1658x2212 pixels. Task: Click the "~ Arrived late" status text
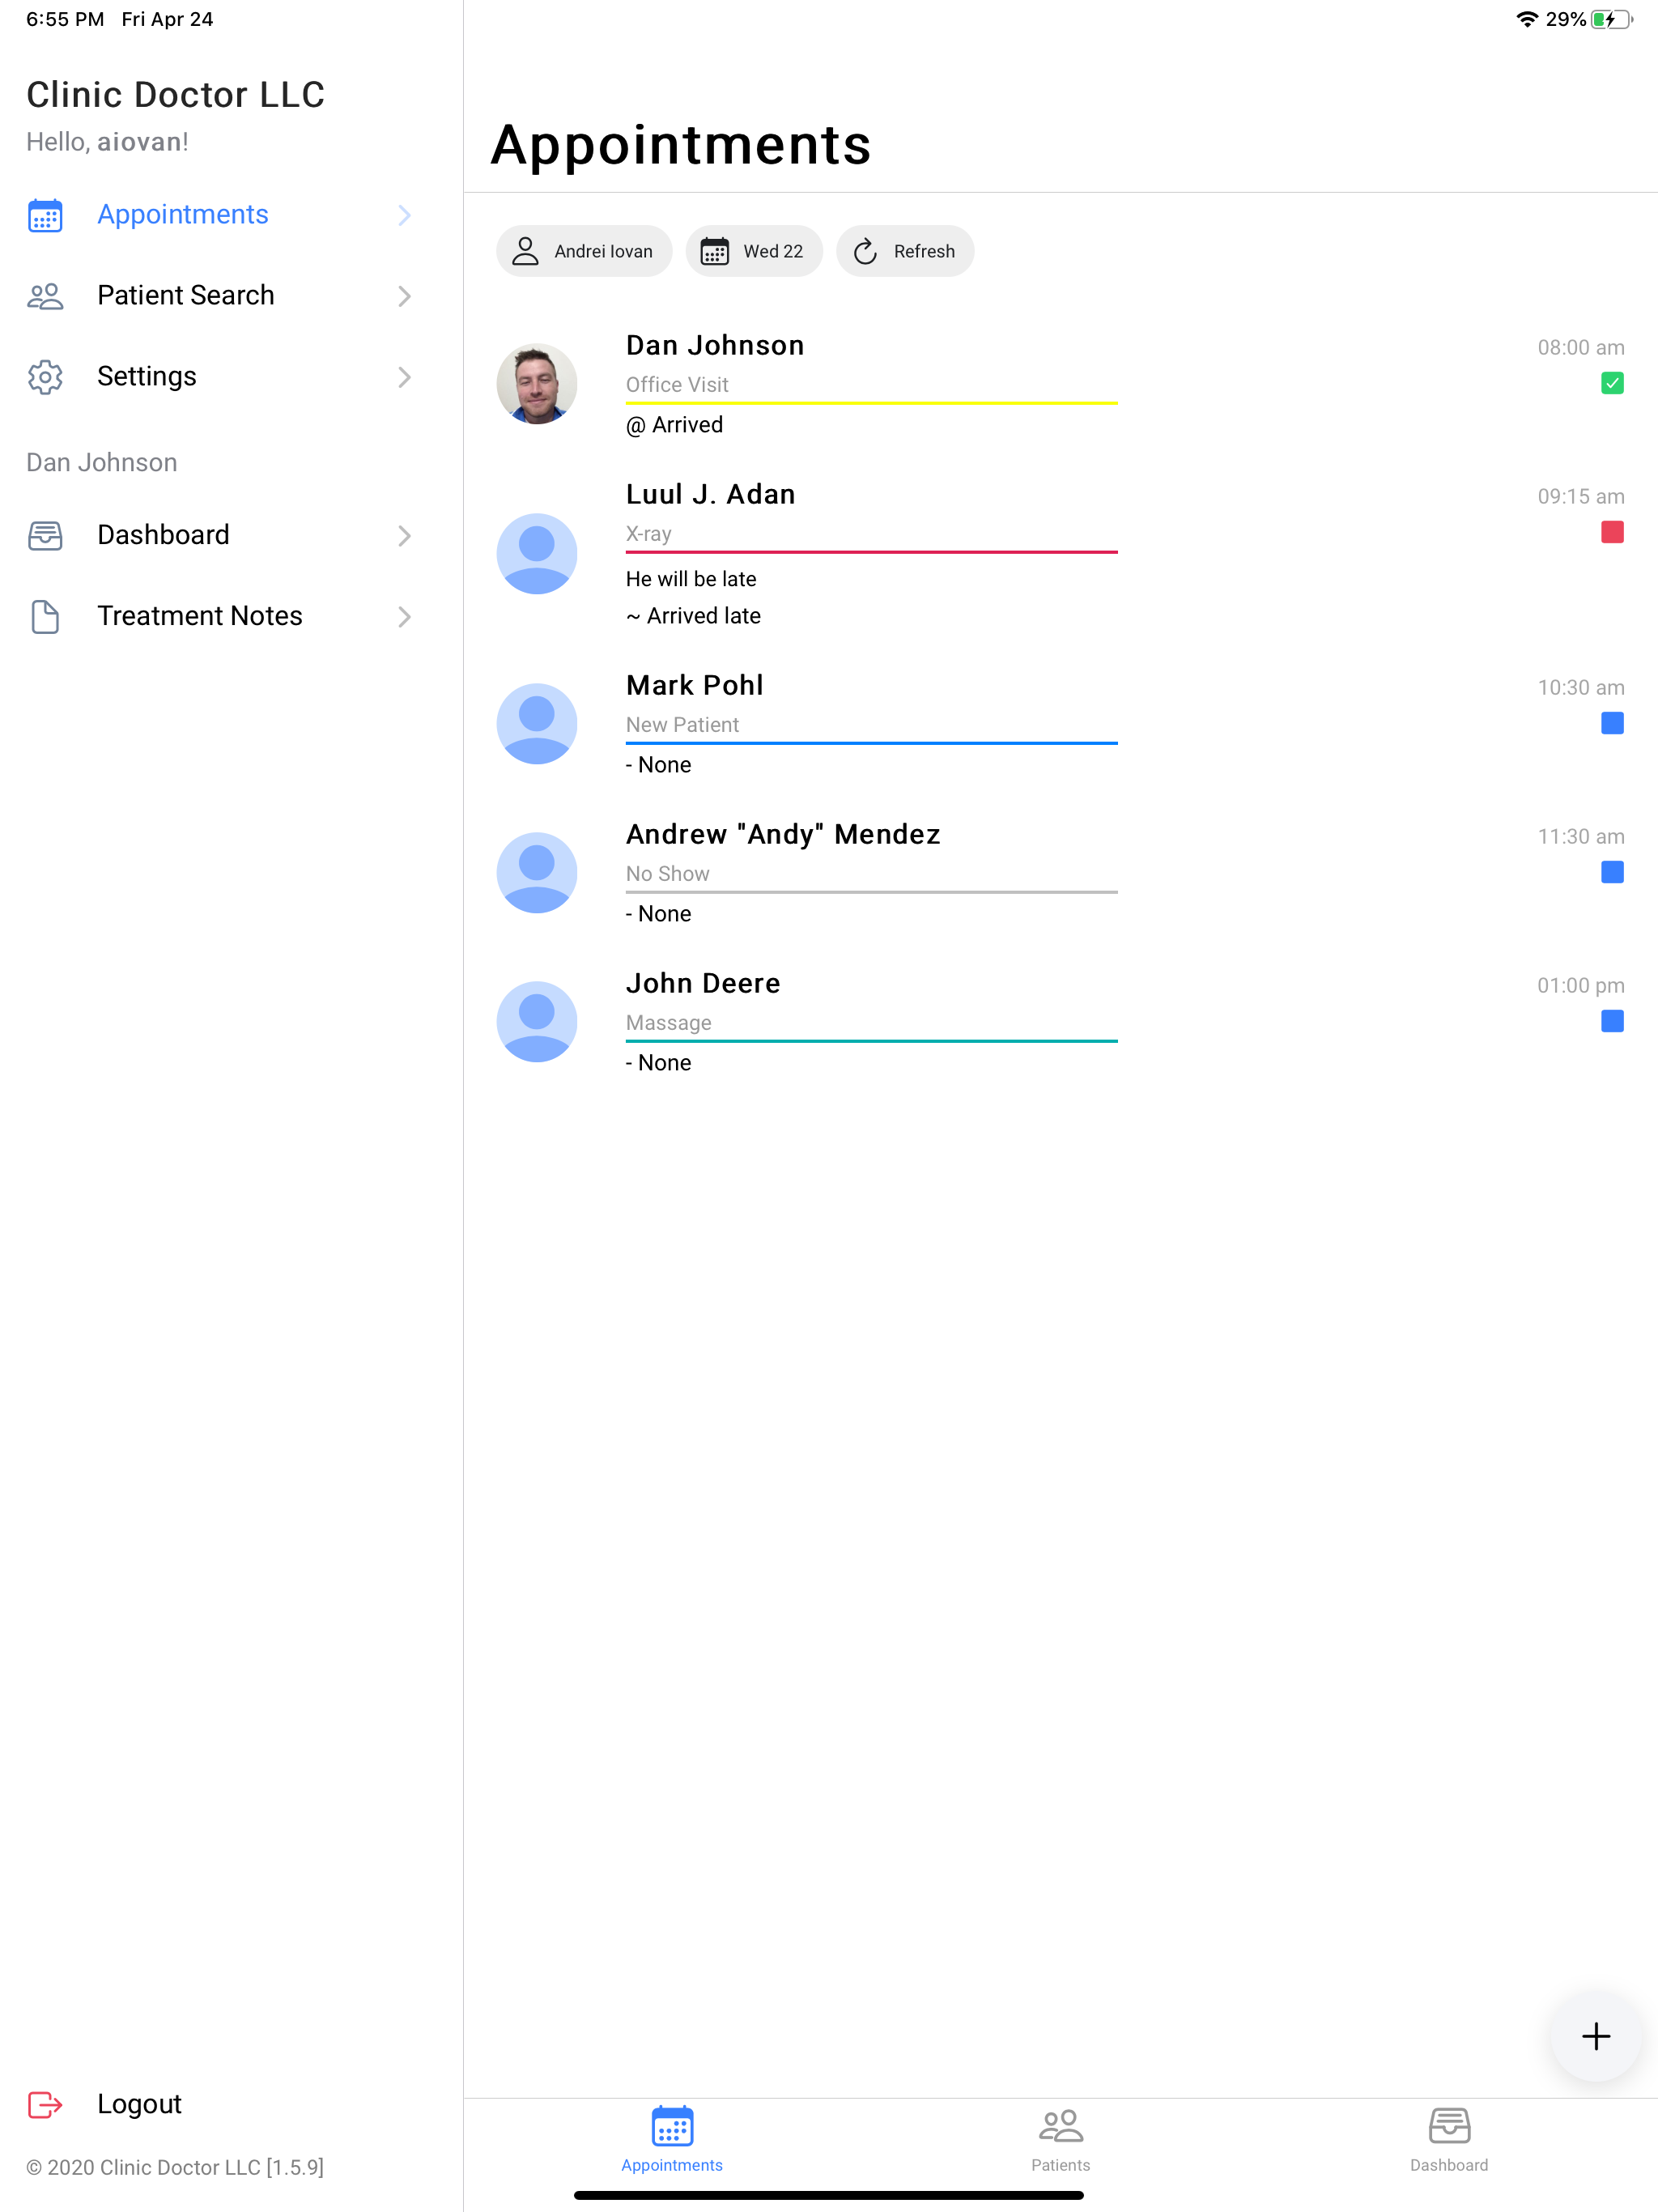click(693, 616)
